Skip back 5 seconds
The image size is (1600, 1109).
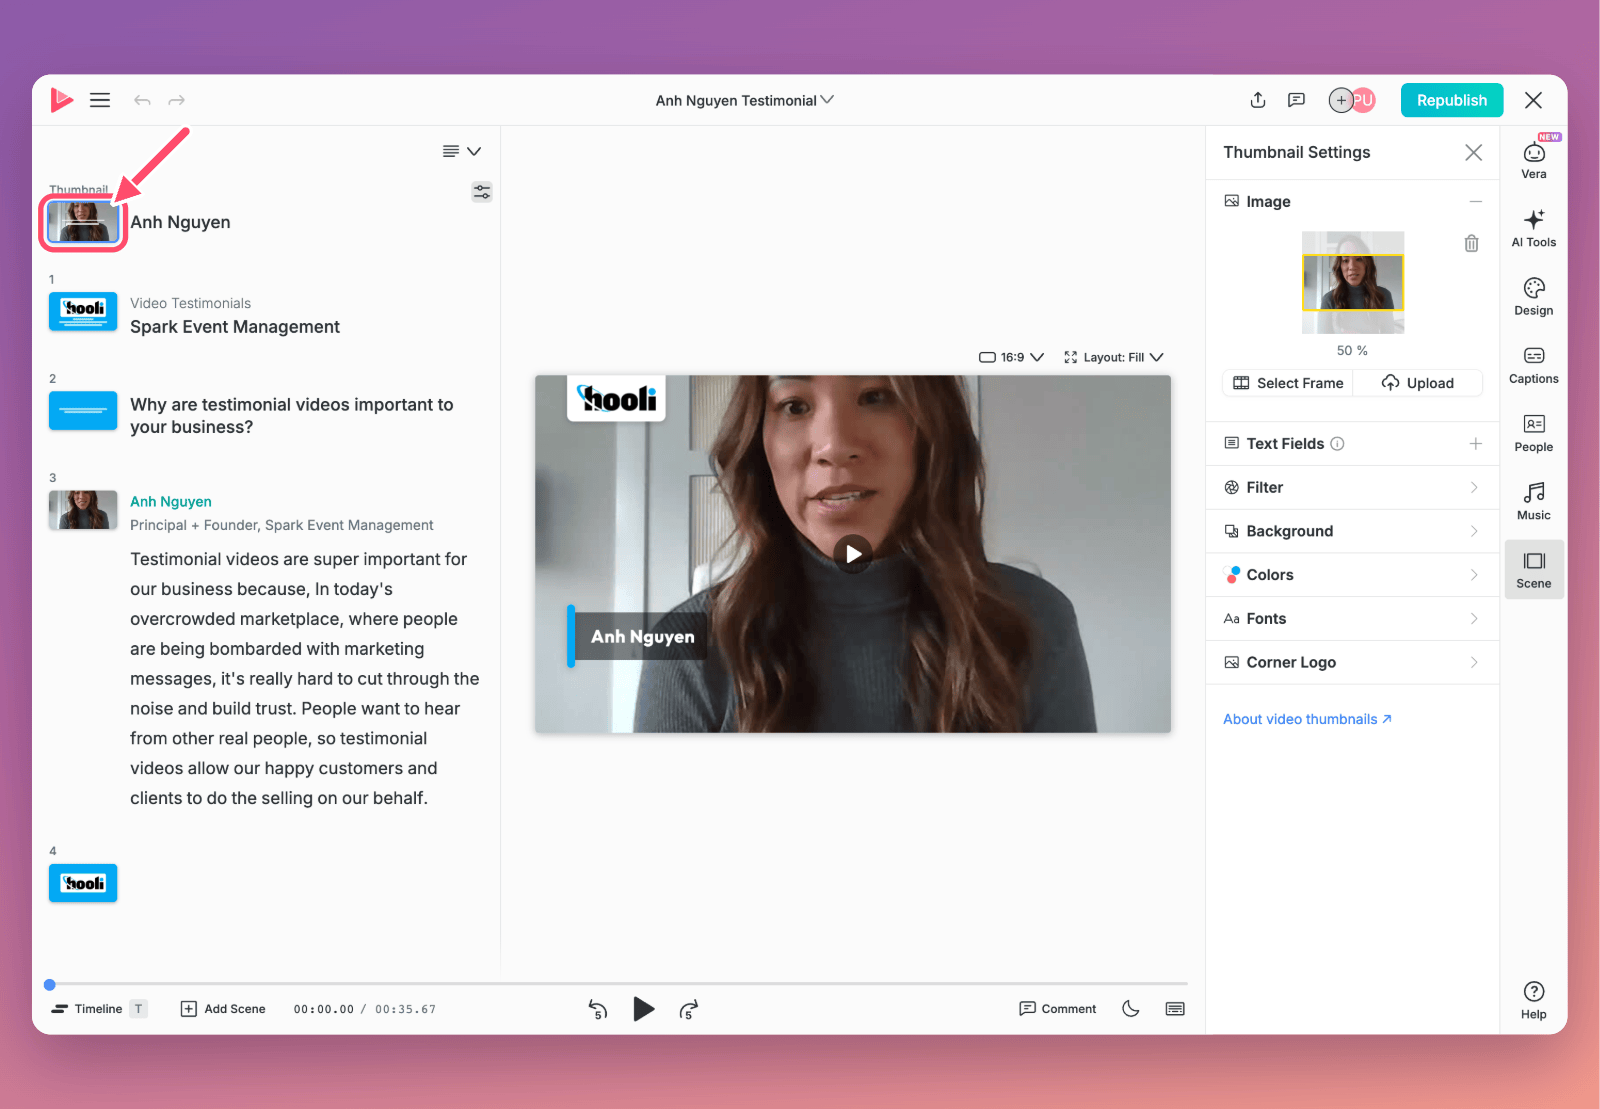pos(598,1009)
